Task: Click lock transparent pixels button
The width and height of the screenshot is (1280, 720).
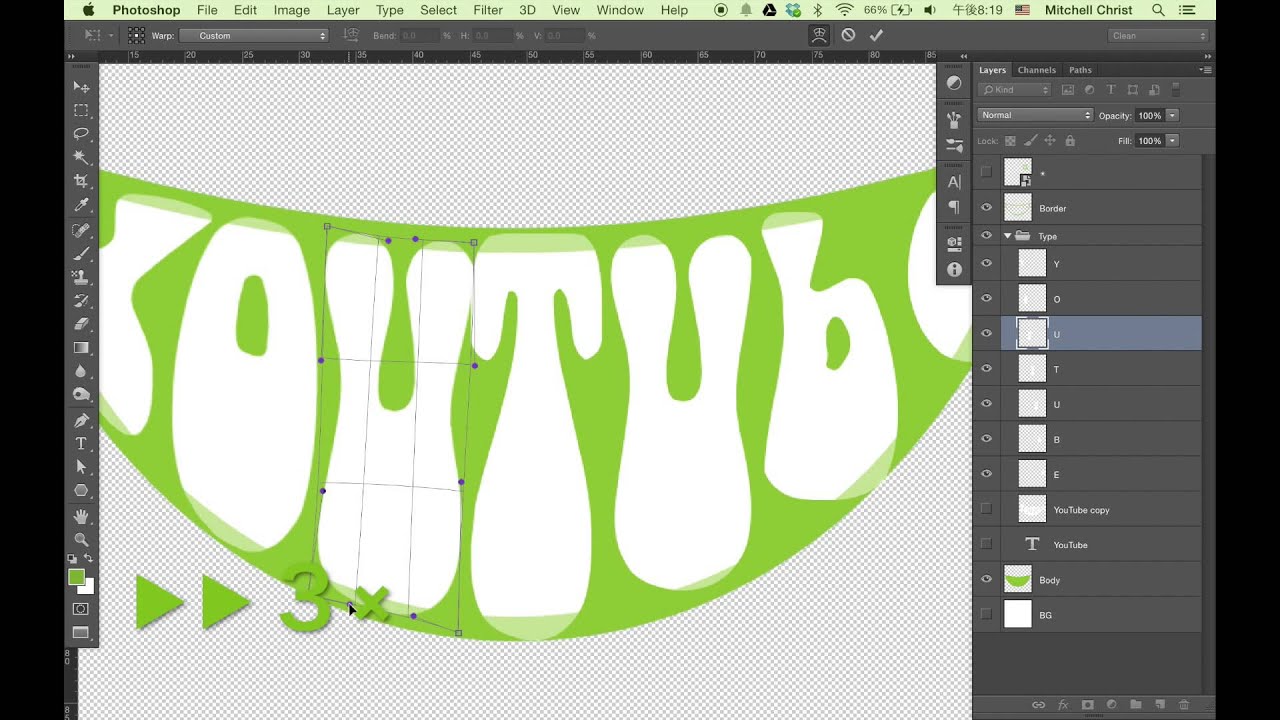Action: pos(1010,141)
